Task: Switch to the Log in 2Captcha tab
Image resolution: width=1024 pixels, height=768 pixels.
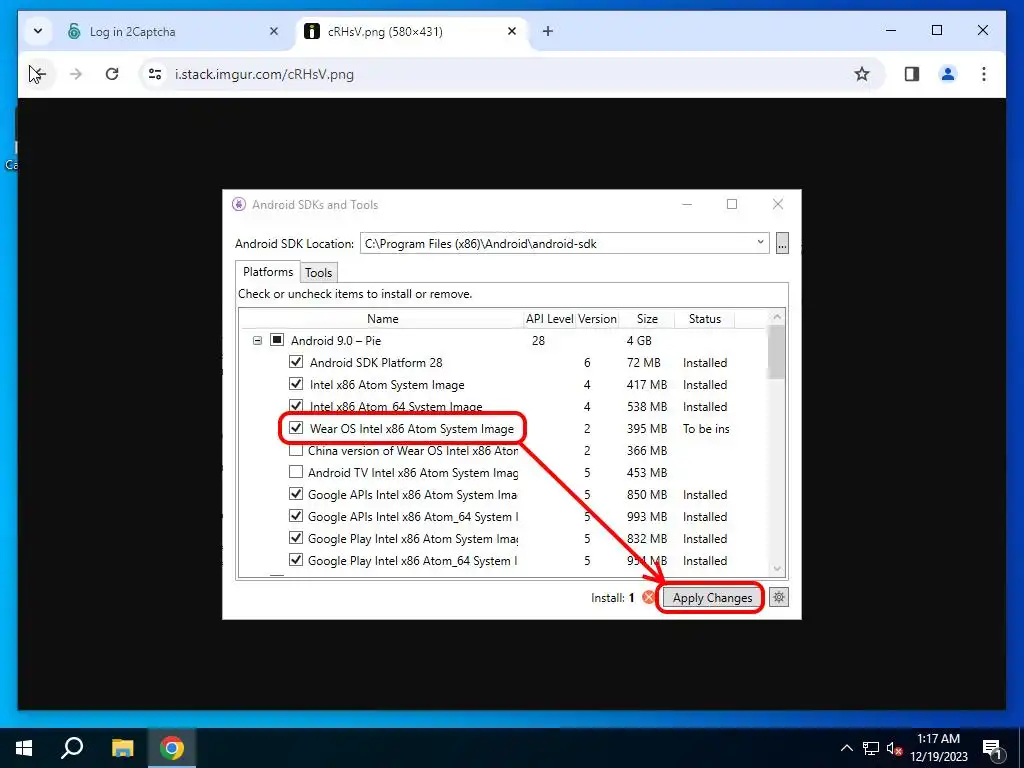Action: click(x=173, y=31)
